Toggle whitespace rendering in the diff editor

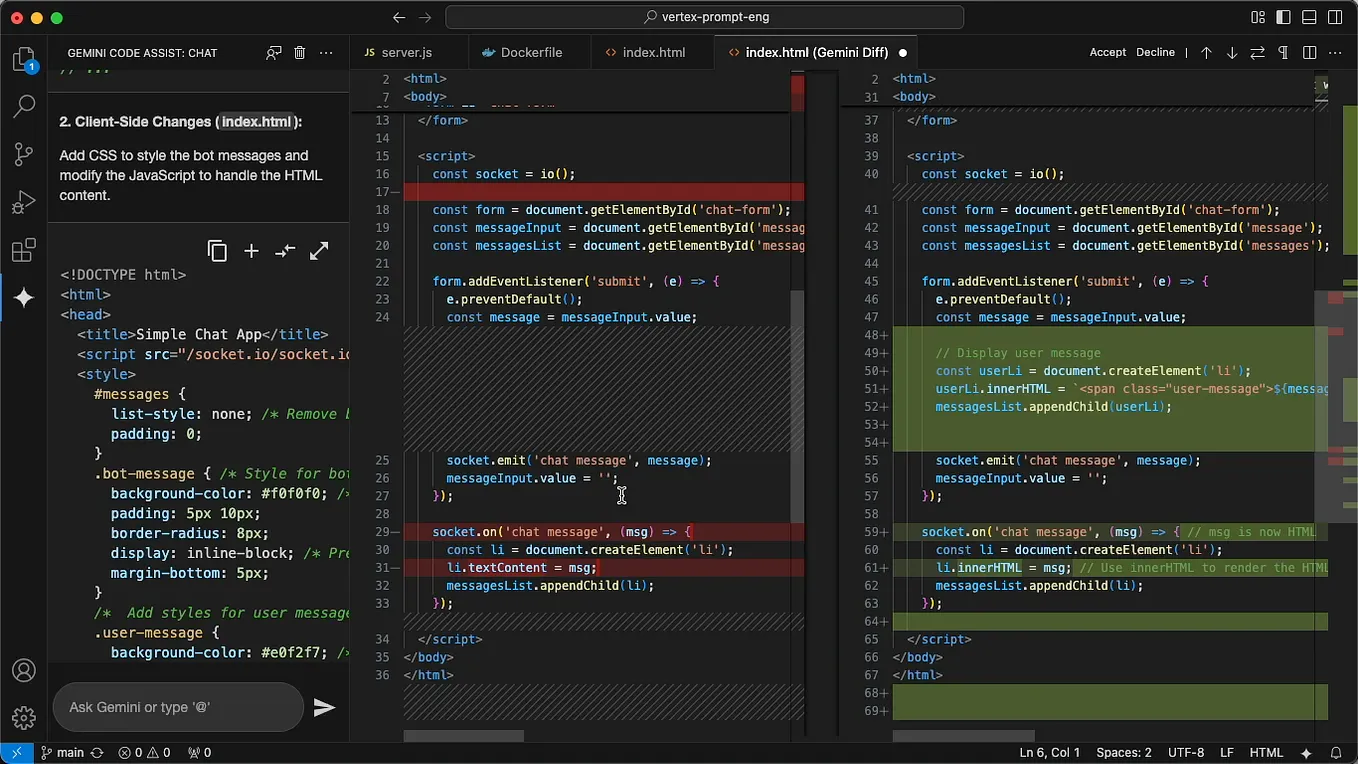coord(1283,52)
